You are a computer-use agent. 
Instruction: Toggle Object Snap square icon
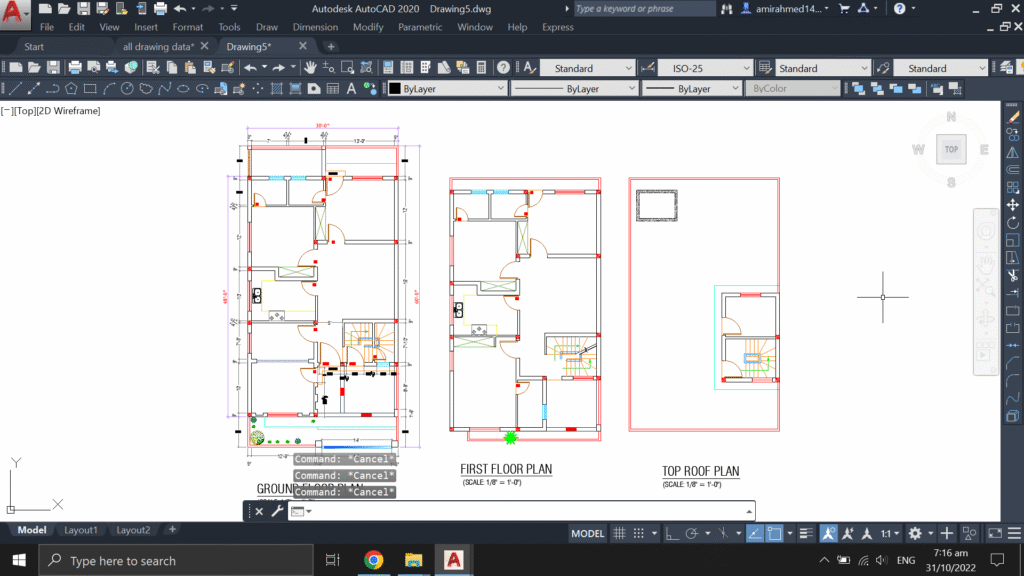coord(775,534)
